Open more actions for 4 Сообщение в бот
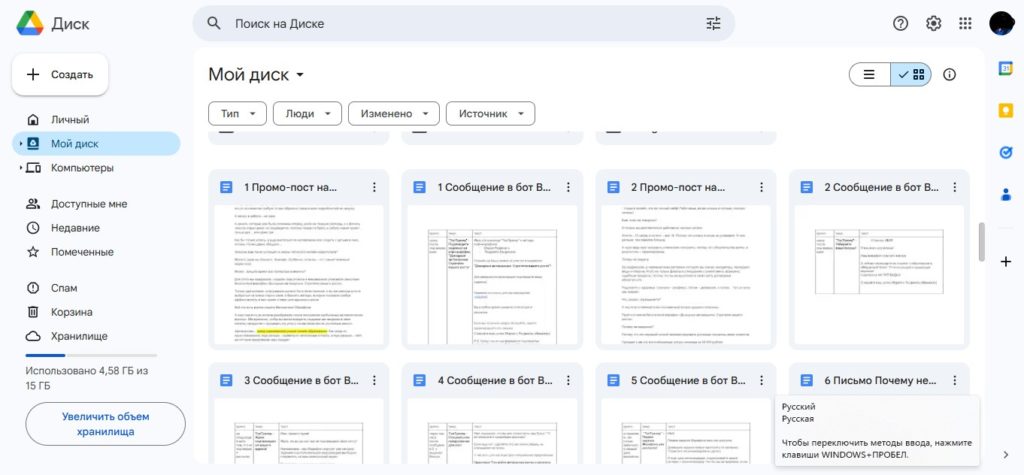The width and height of the screenshot is (1024, 475). [568, 380]
